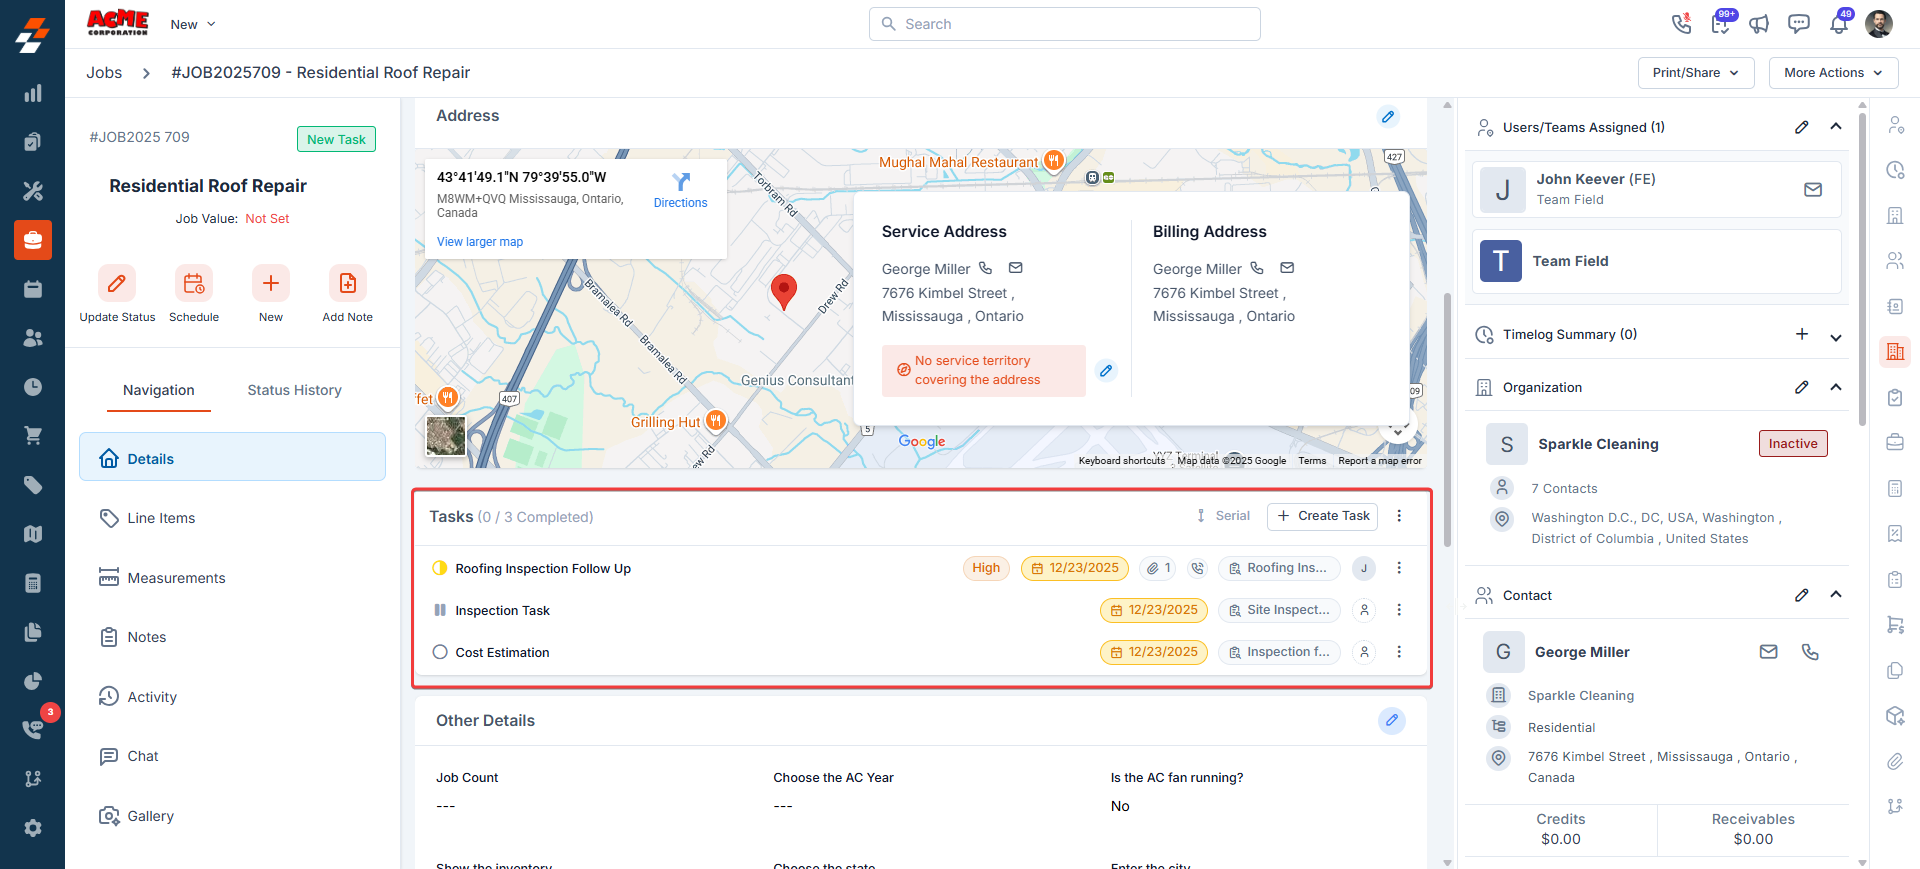Select the Navigation tab
Viewport: 1920px width, 869px height.
click(159, 390)
